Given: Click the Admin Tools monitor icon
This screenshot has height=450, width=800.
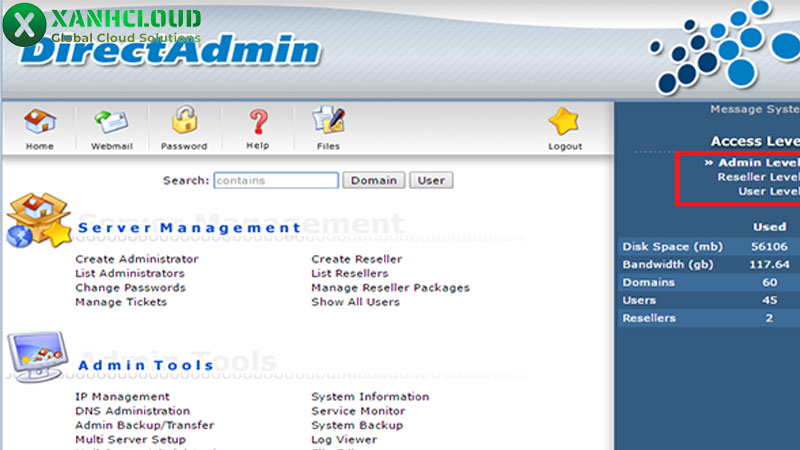Looking at the screenshot, I should (x=37, y=357).
